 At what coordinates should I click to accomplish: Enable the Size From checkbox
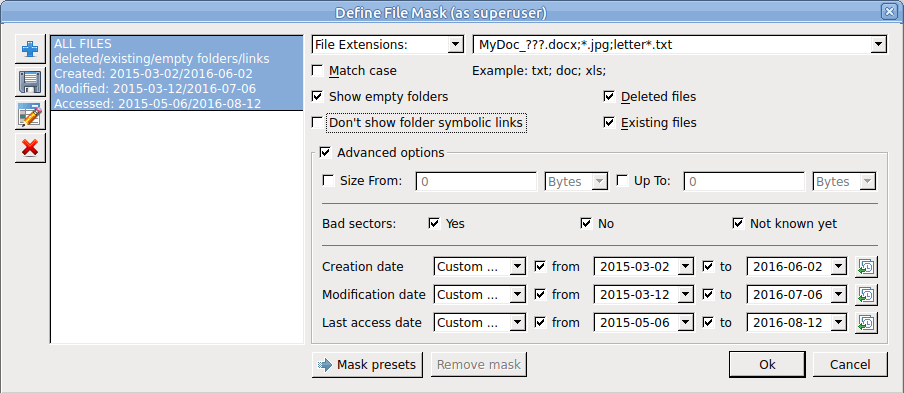[328, 181]
